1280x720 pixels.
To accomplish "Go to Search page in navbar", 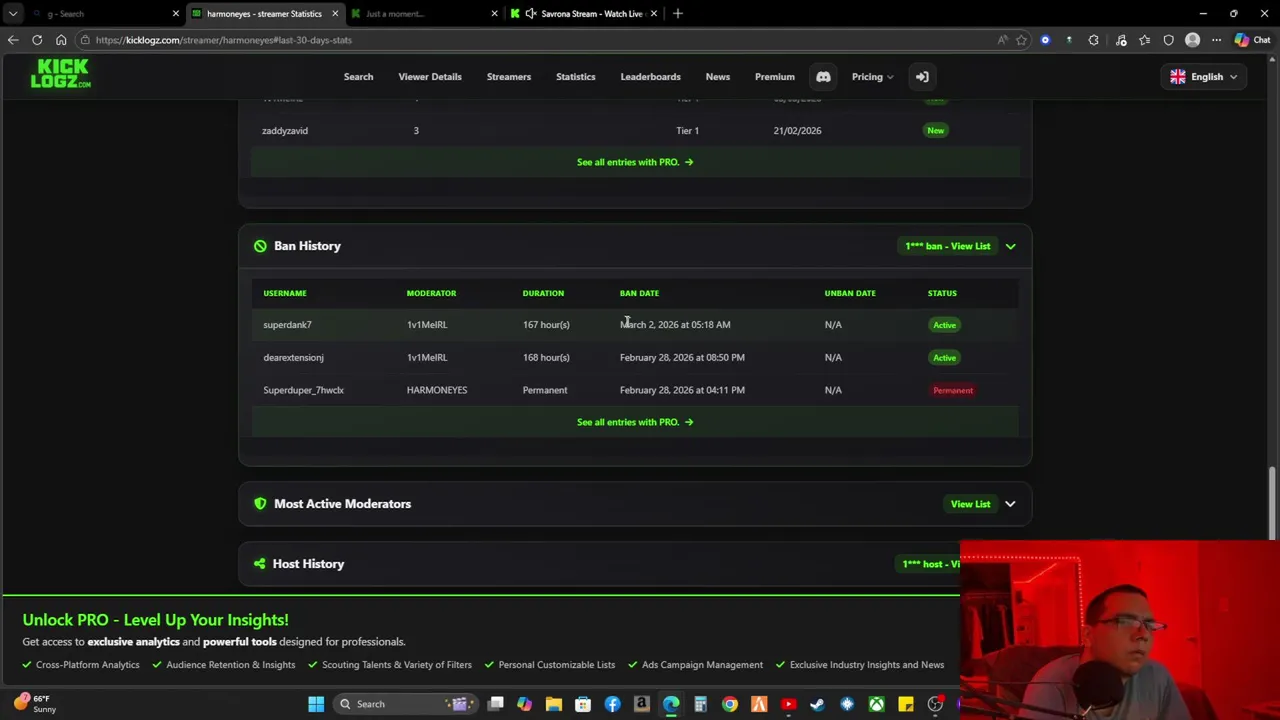I will pyautogui.click(x=358, y=77).
